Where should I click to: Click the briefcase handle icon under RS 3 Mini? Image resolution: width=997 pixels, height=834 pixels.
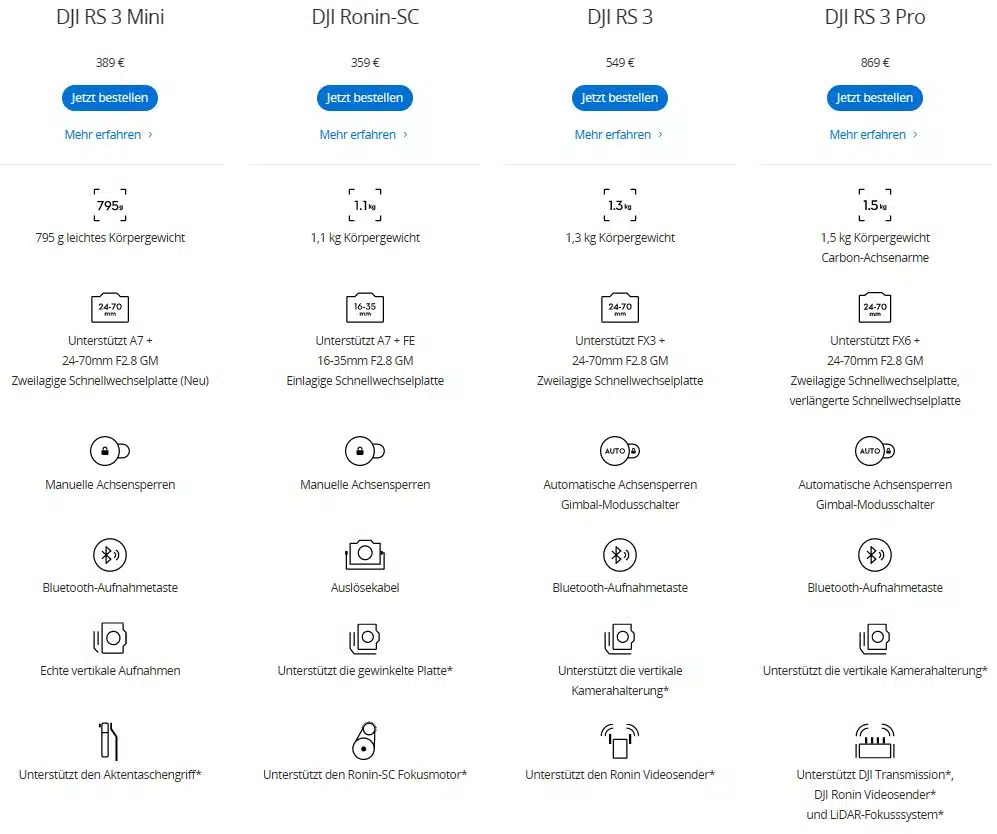coord(109,741)
